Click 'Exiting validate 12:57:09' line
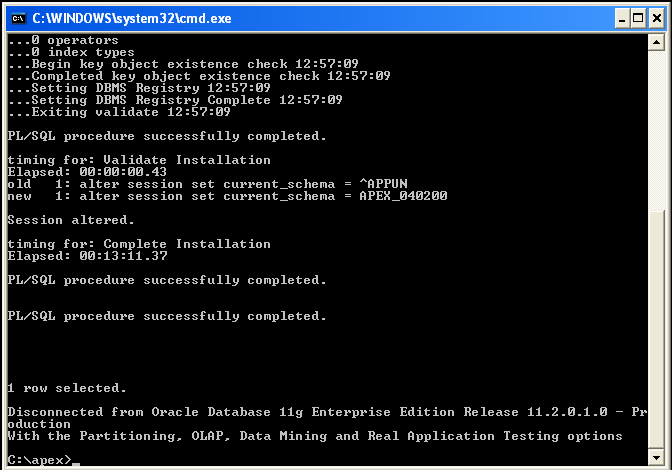672x470 pixels. 119,112
